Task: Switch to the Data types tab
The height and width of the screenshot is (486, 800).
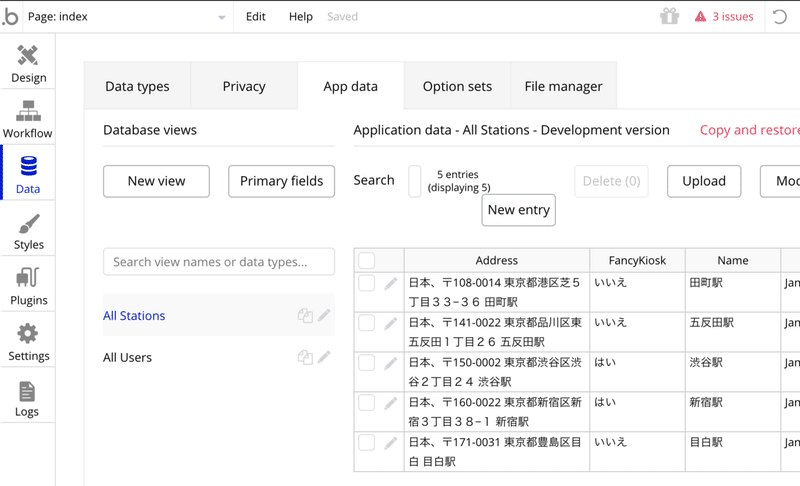Action: (137, 86)
